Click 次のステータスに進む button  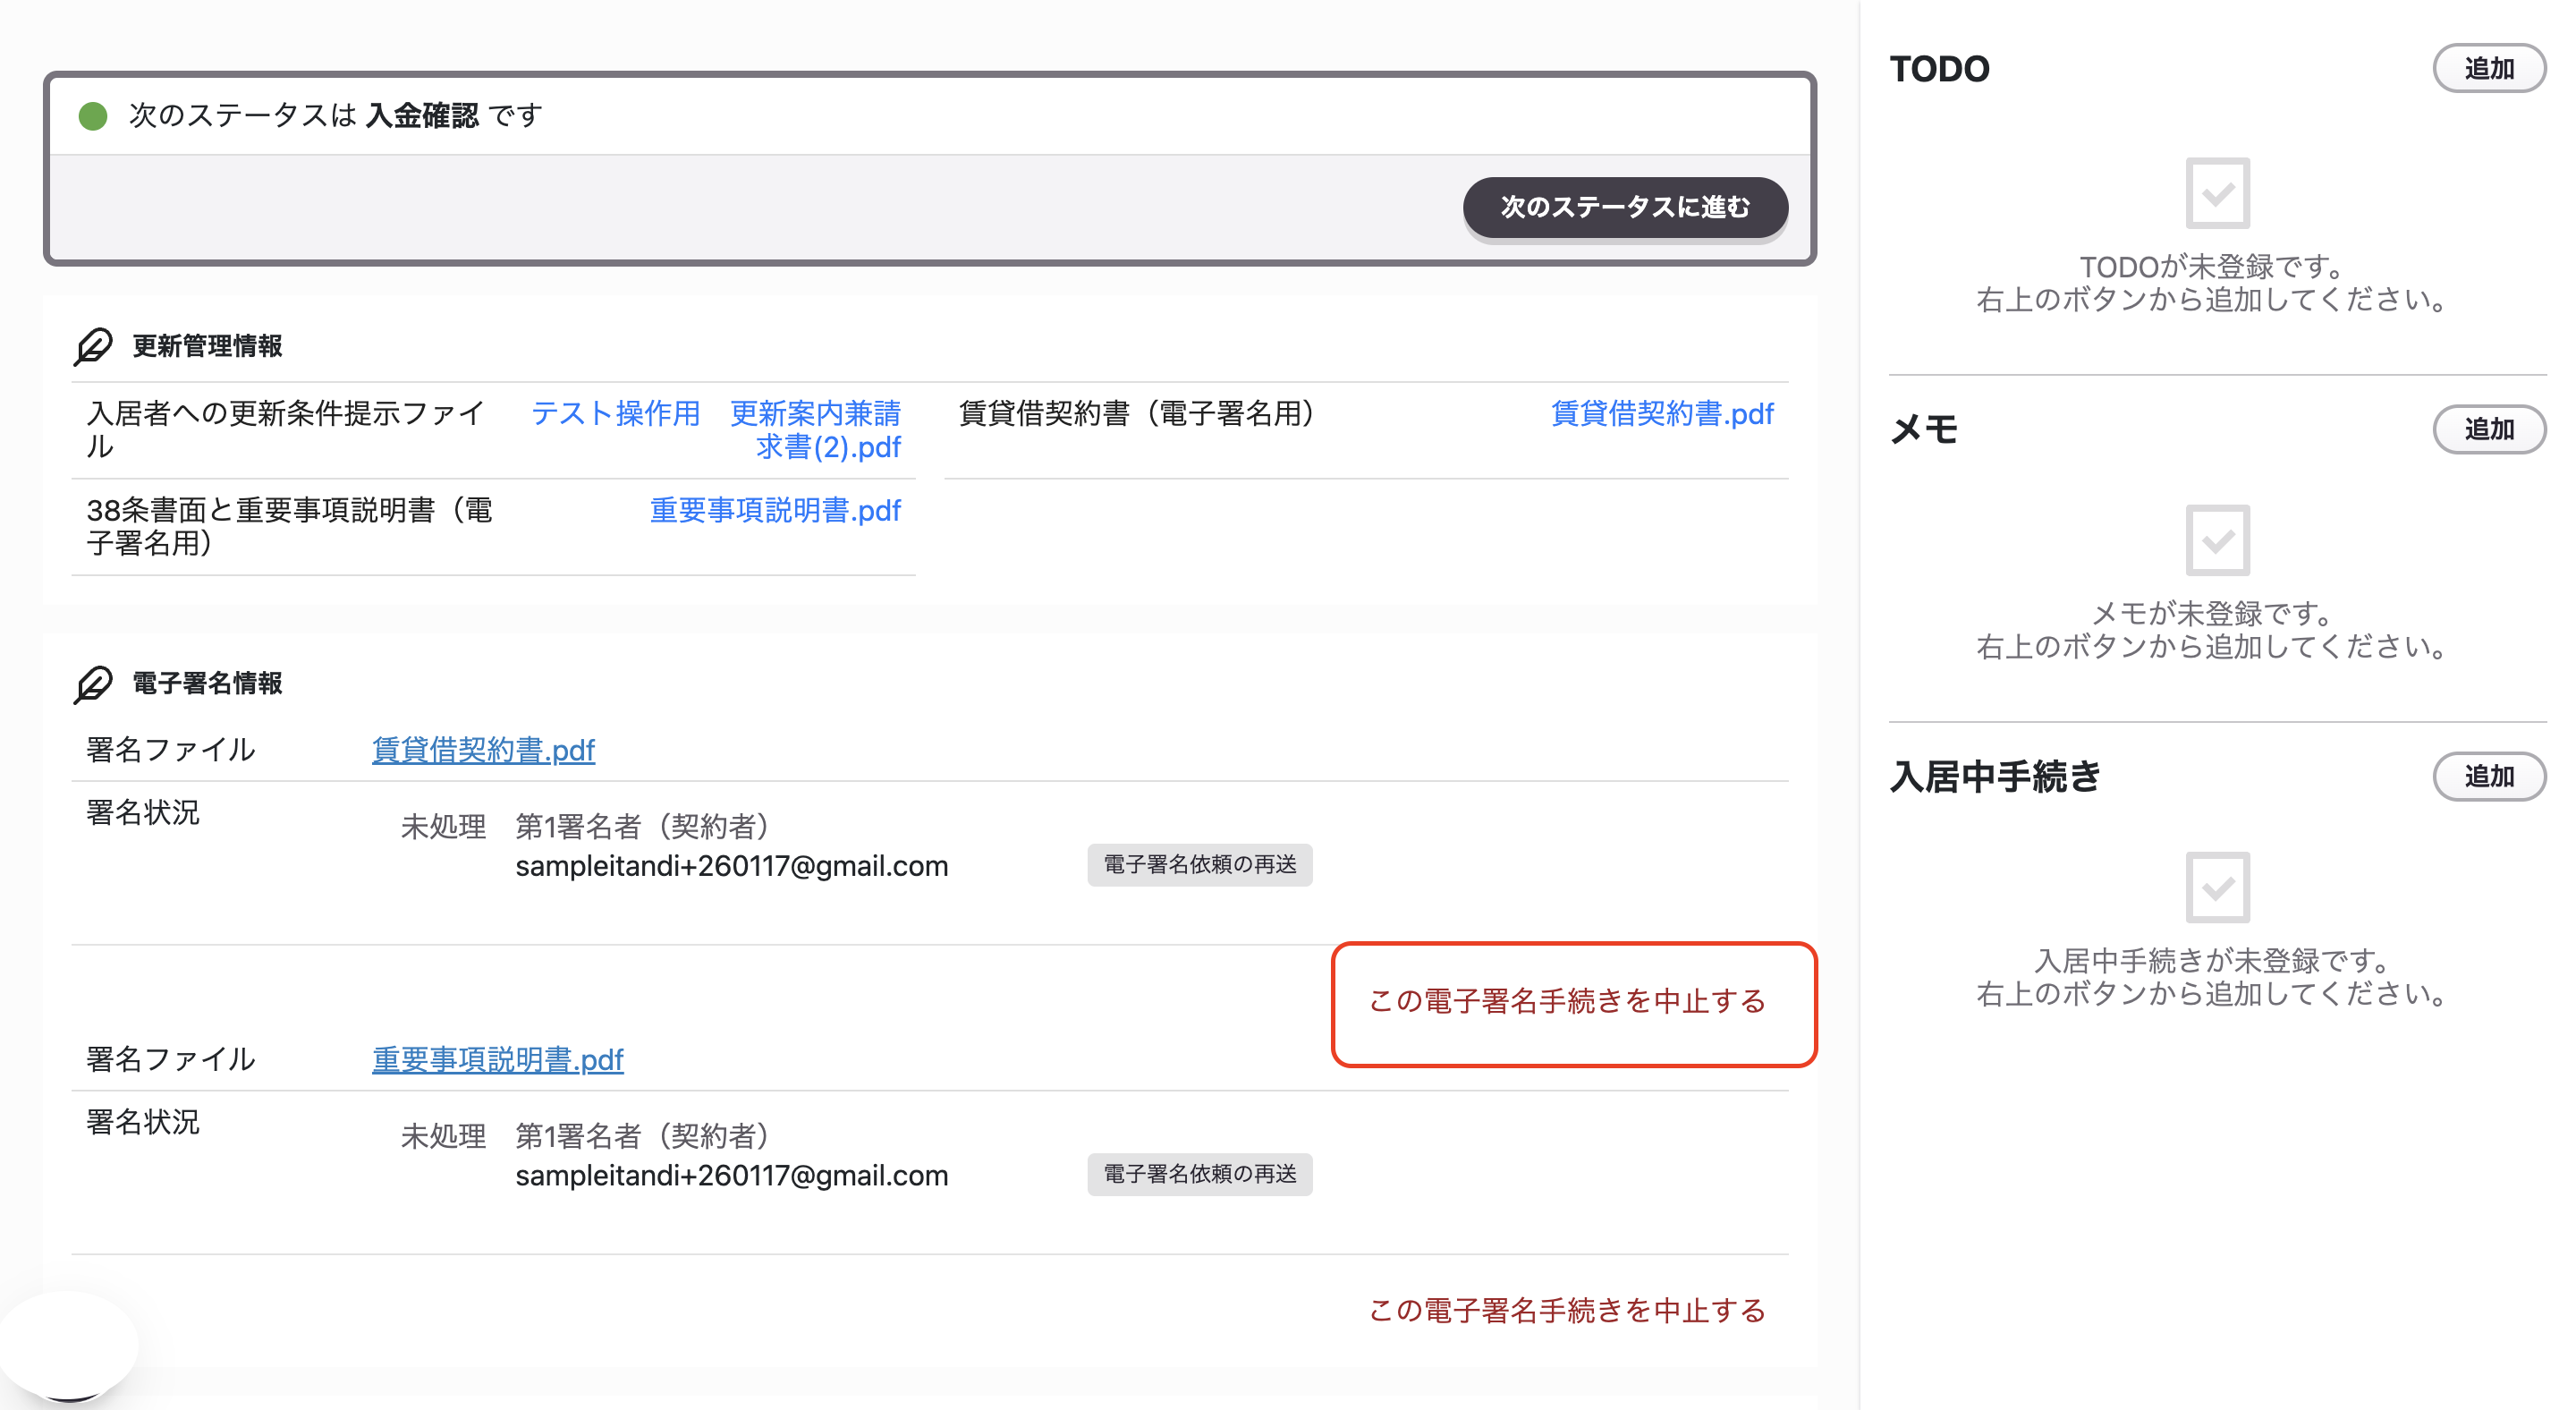(1624, 207)
